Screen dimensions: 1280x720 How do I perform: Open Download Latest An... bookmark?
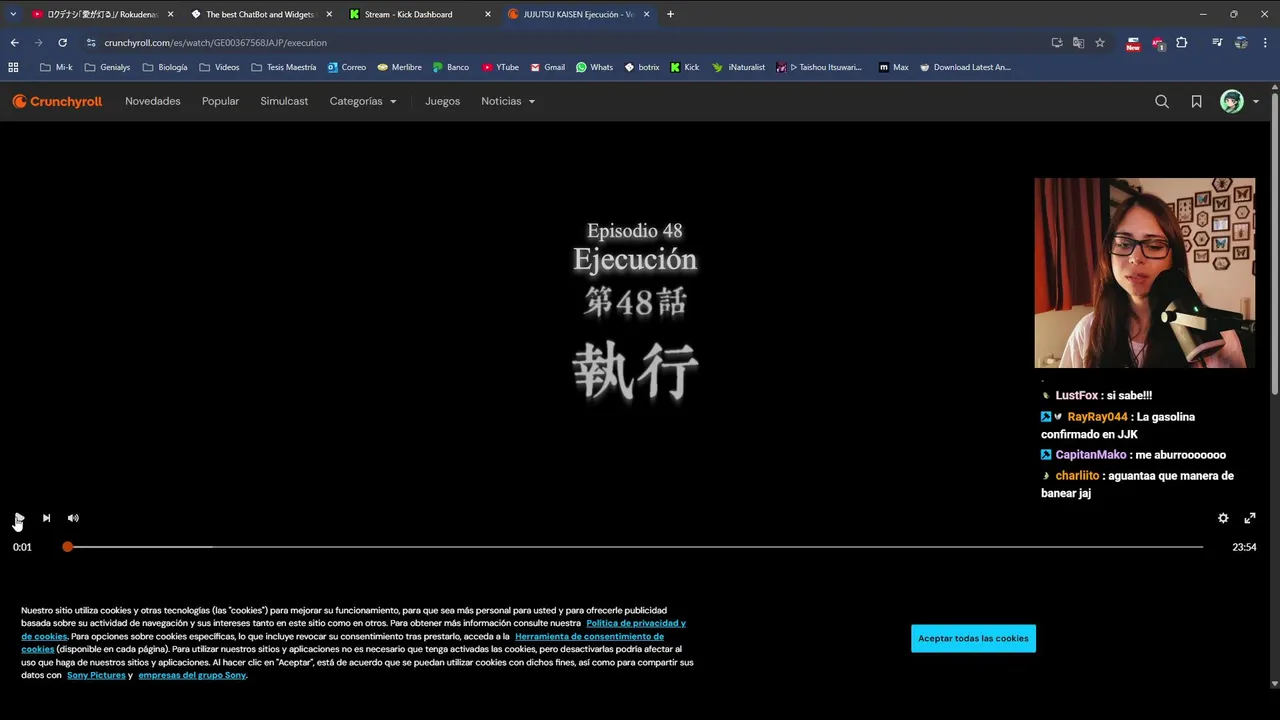(965, 67)
